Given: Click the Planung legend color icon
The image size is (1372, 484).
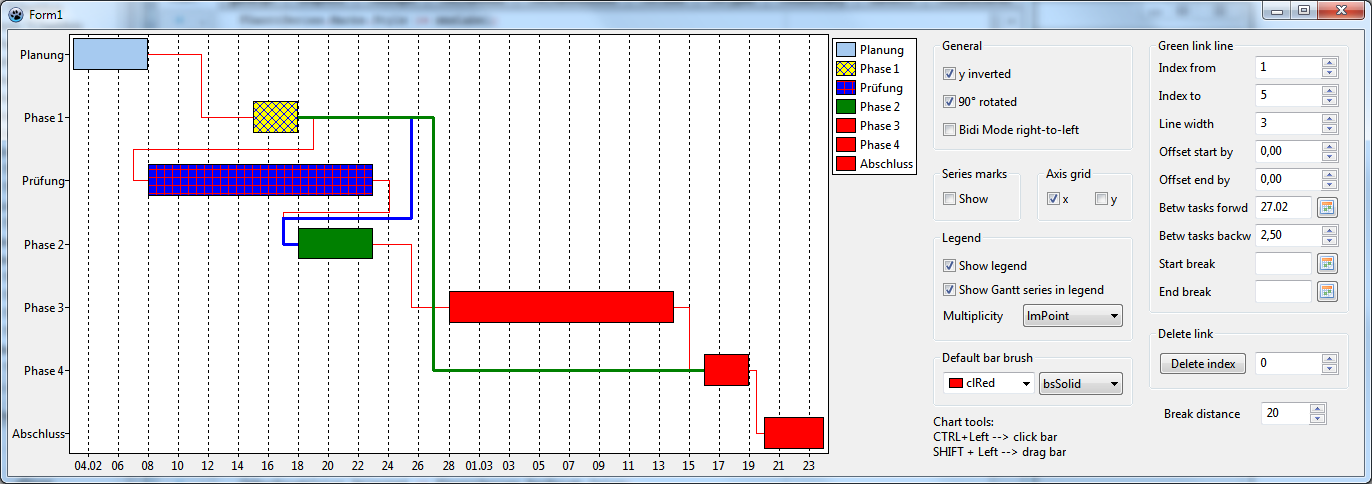Looking at the screenshot, I should pyautogui.click(x=846, y=50).
